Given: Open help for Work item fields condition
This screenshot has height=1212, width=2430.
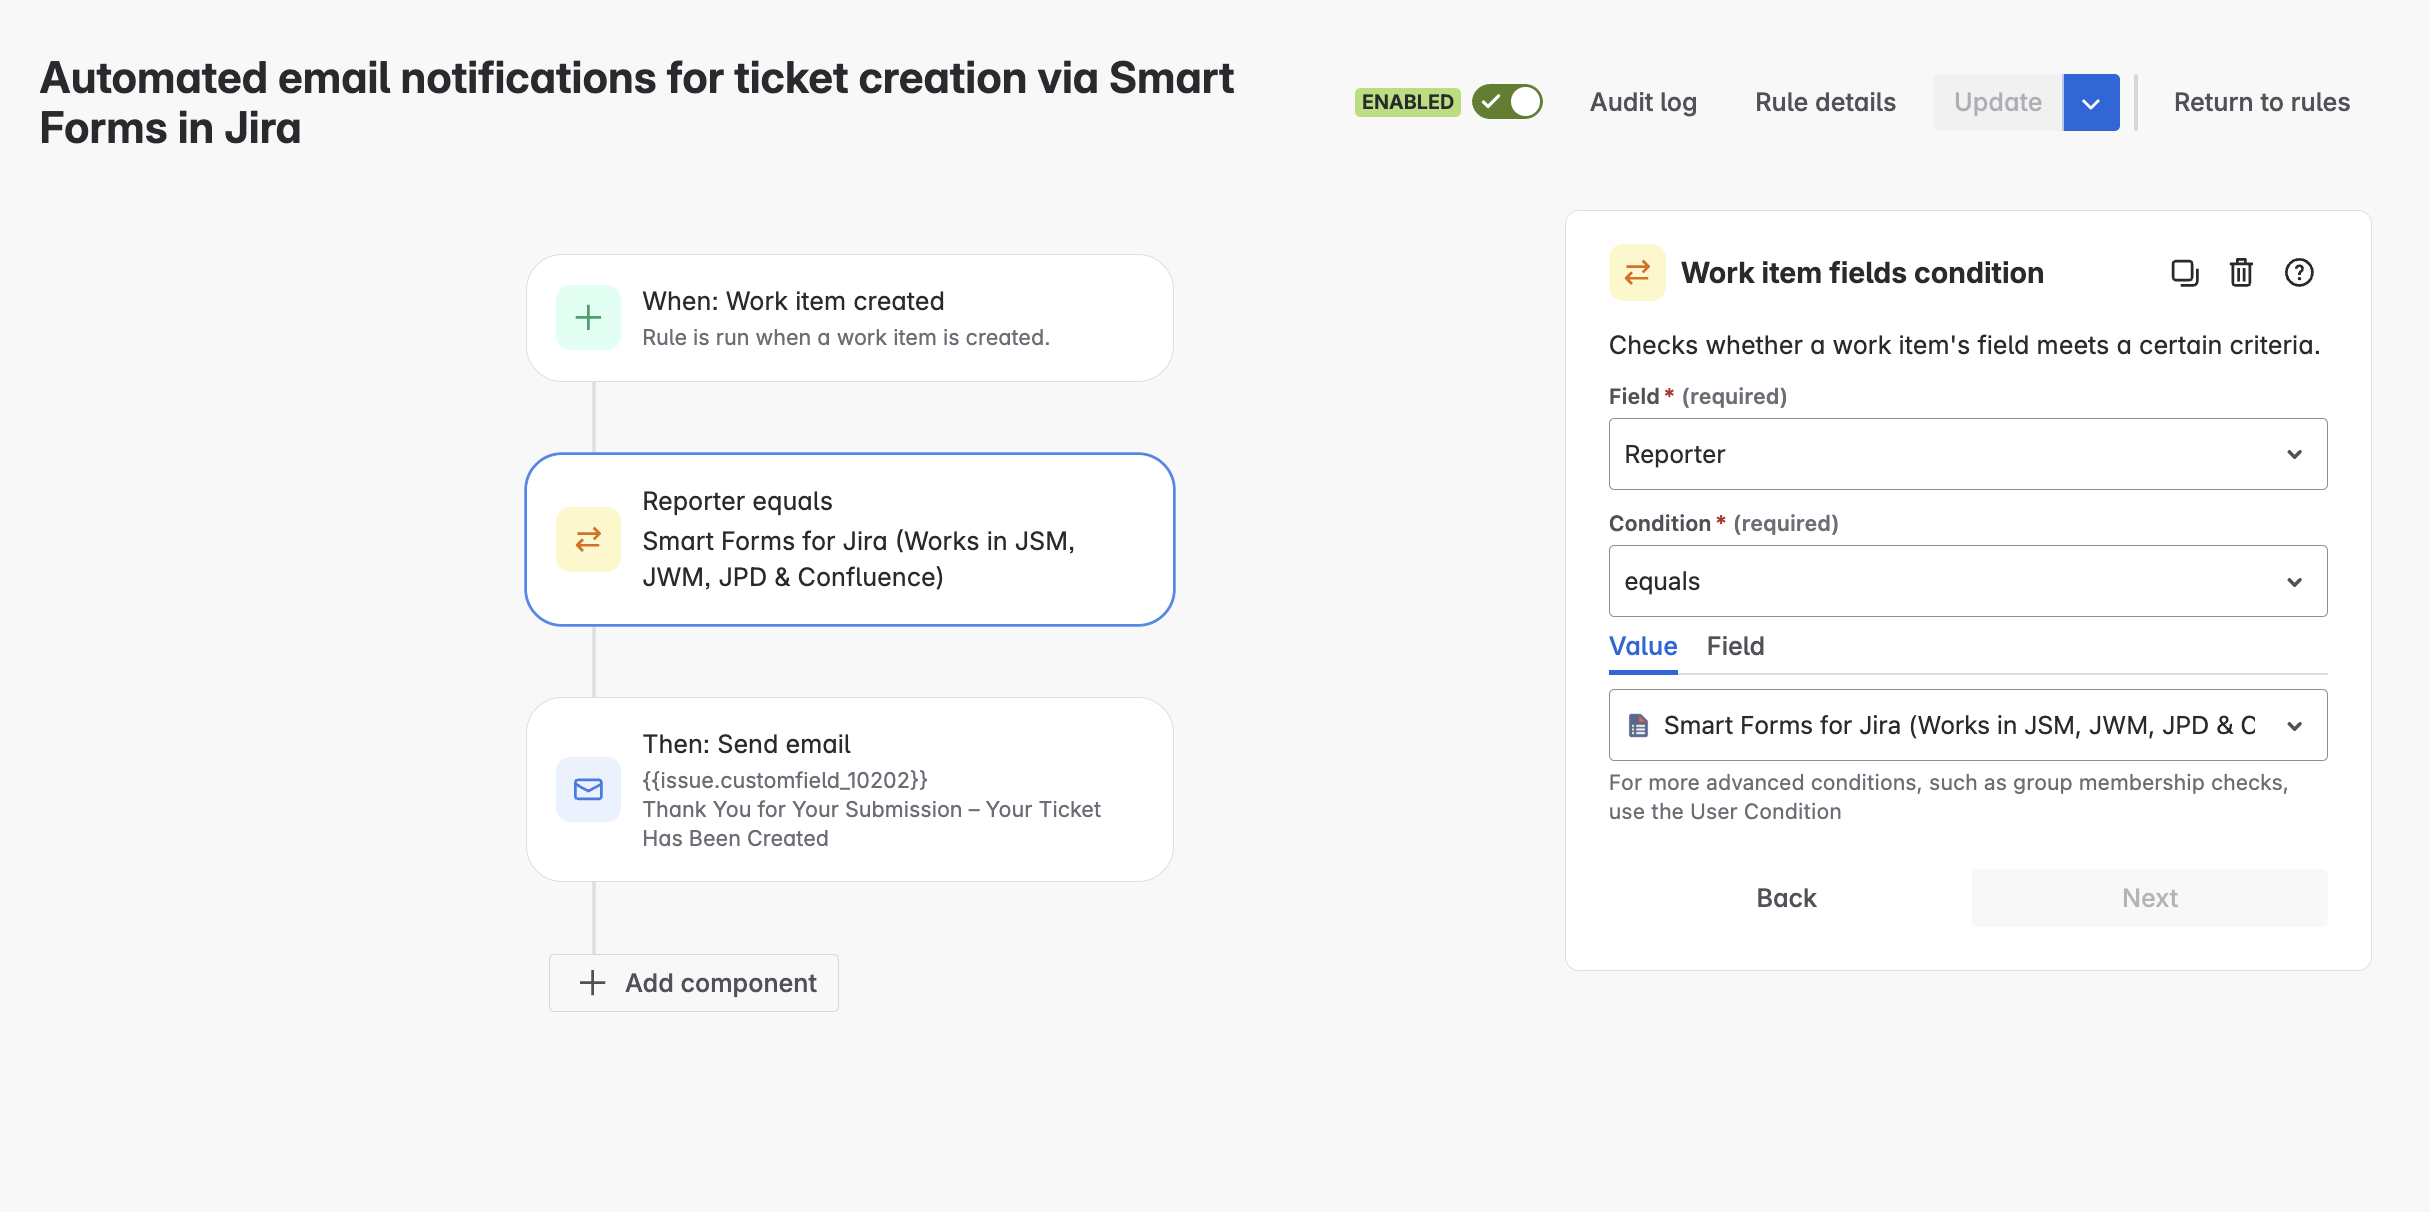Looking at the screenshot, I should coord(2299,273).
